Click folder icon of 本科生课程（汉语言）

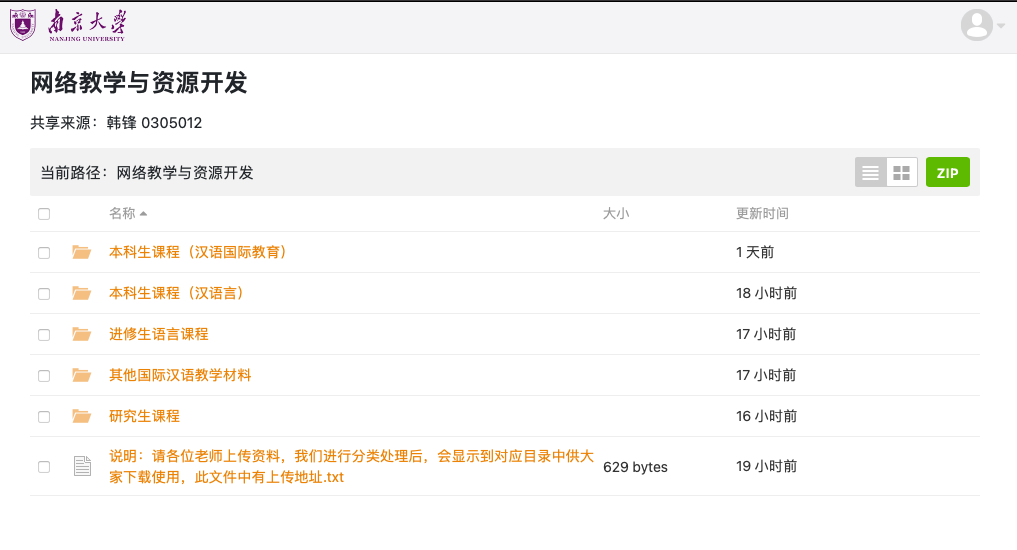click(82, 294)
